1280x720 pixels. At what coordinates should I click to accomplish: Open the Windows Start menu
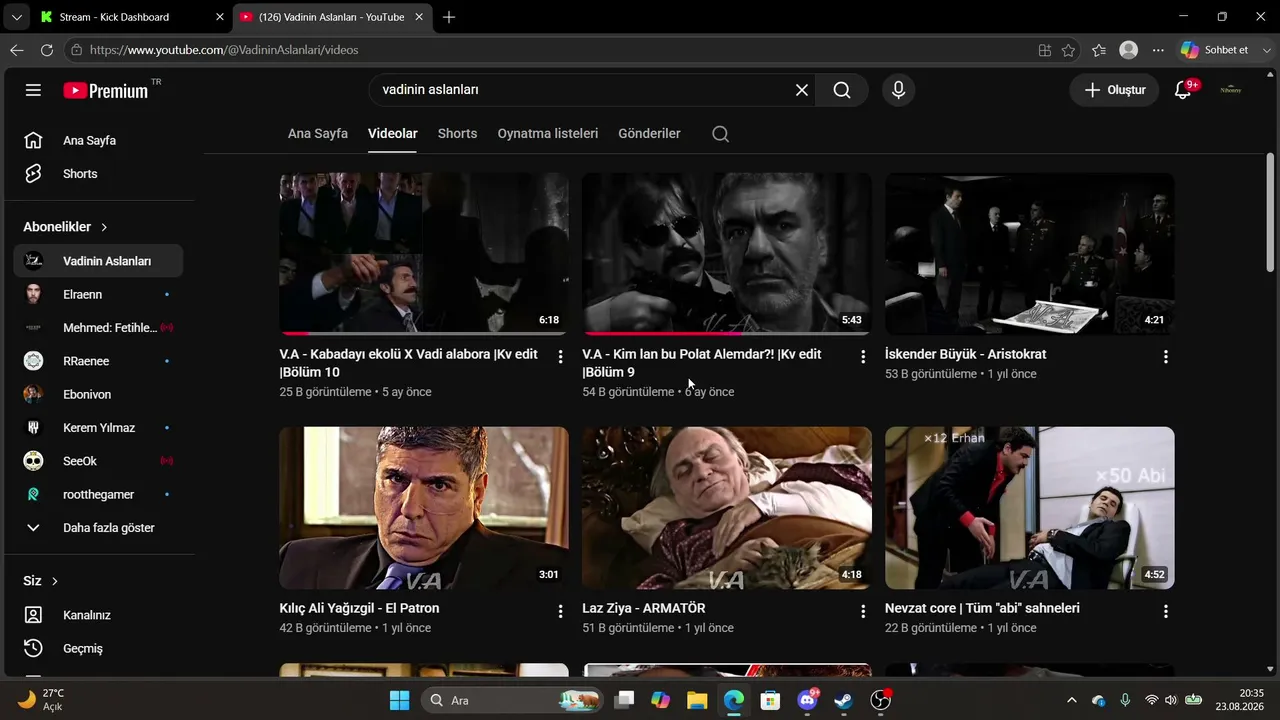[399, 700]
